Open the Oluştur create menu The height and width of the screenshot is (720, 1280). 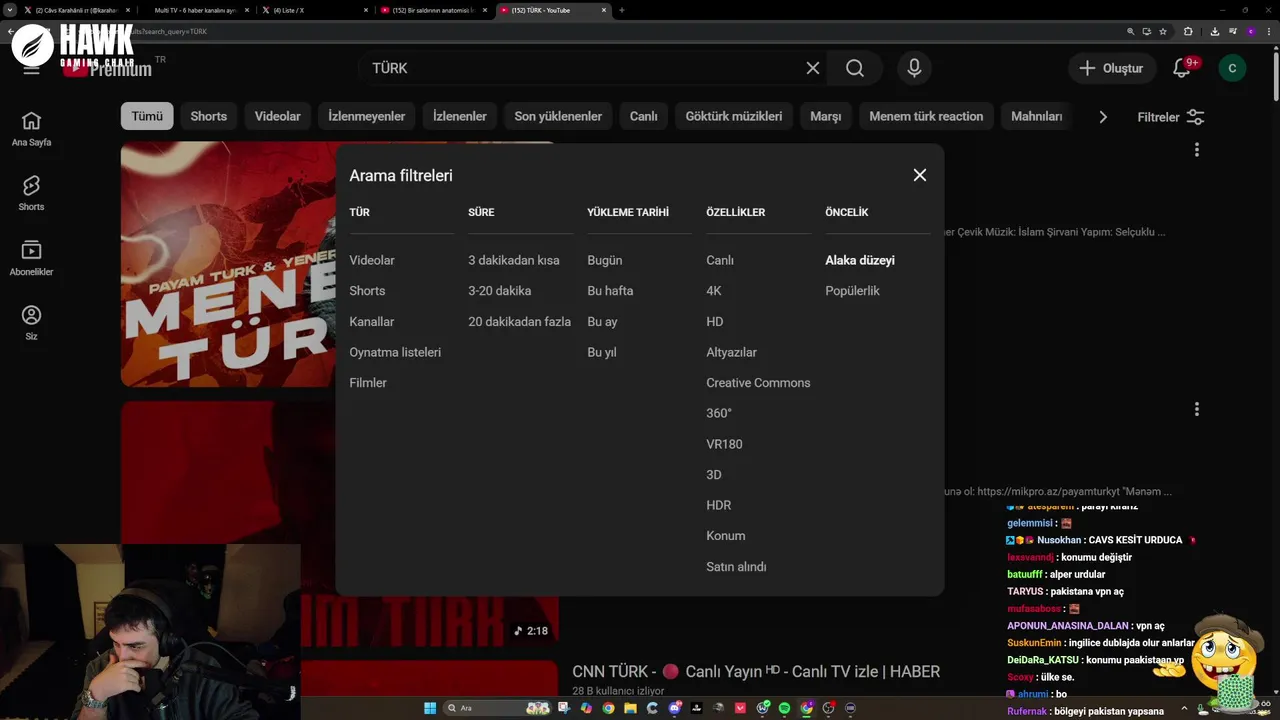tap(1110, 68)
